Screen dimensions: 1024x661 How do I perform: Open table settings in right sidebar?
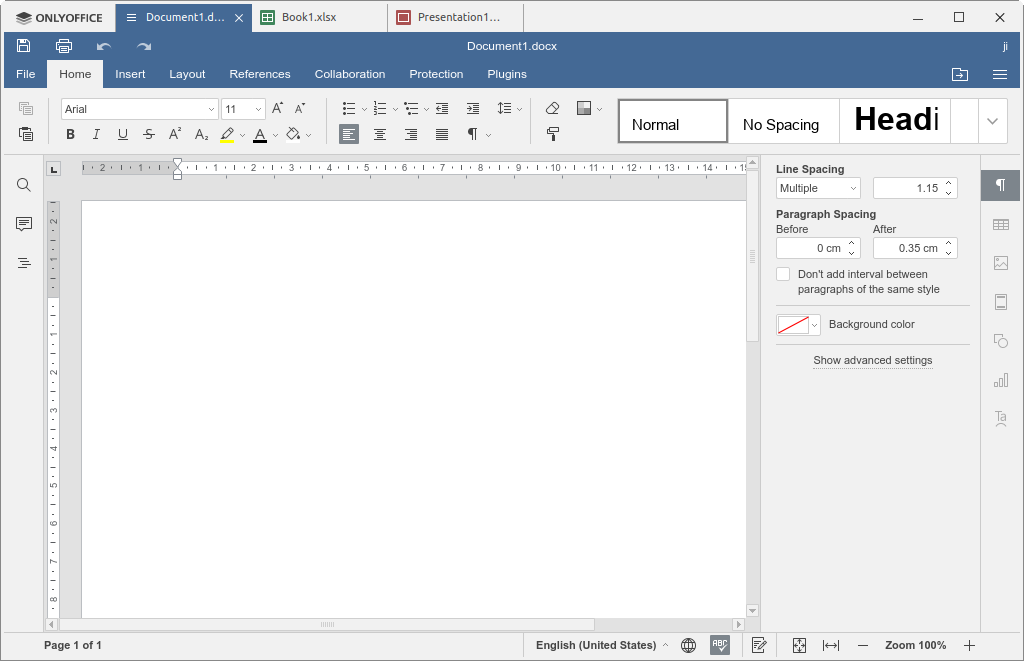pos(1000,225)
